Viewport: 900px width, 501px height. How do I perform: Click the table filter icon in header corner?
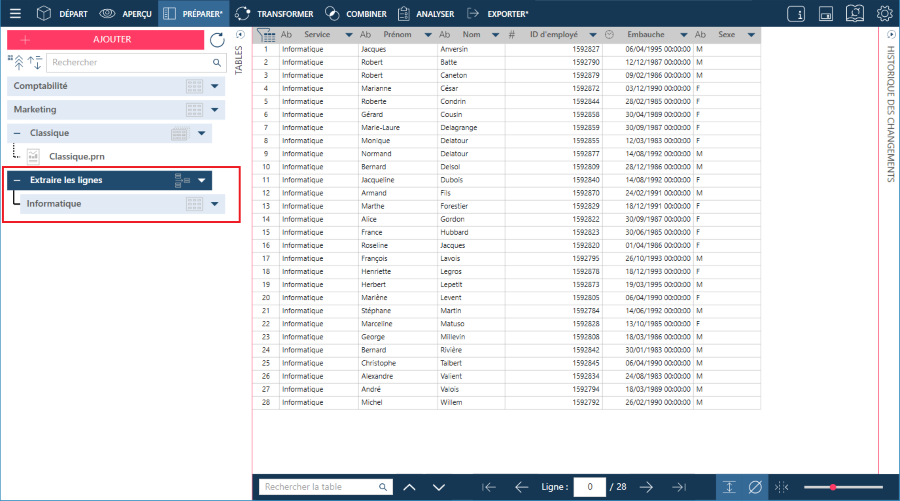pos(266,34)
